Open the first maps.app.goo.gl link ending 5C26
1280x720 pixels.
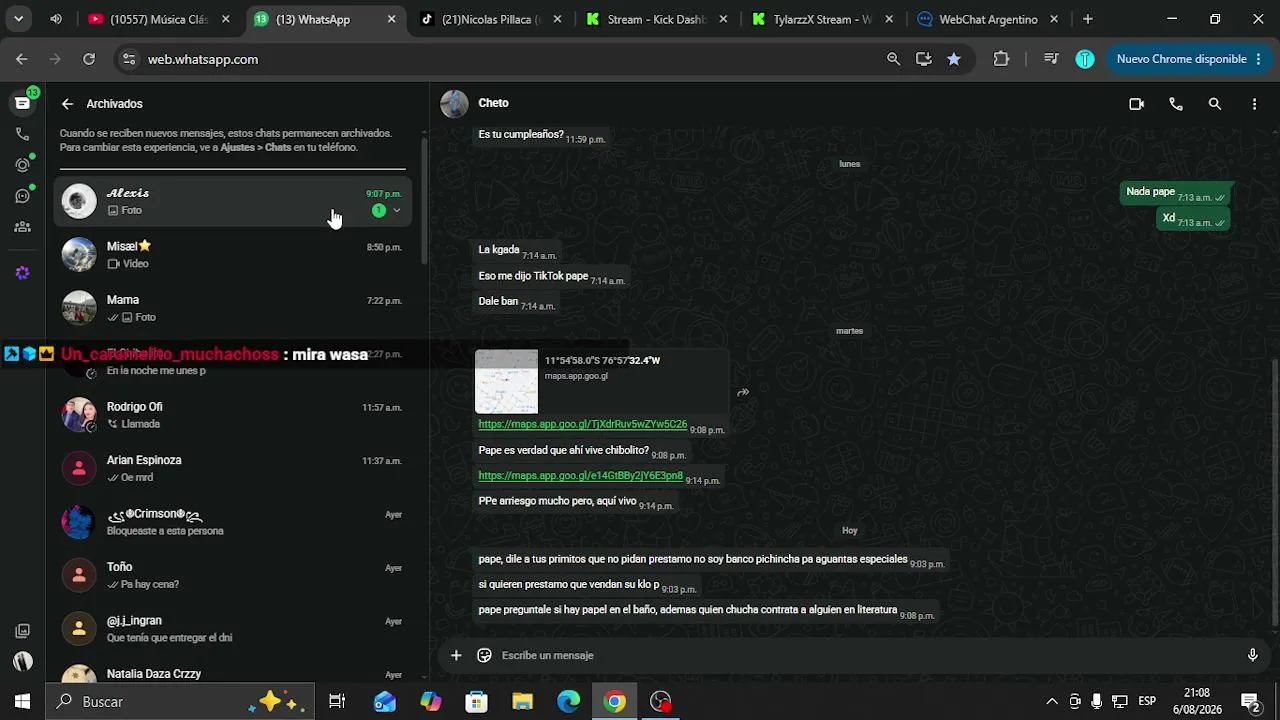(x=583, y=424)
